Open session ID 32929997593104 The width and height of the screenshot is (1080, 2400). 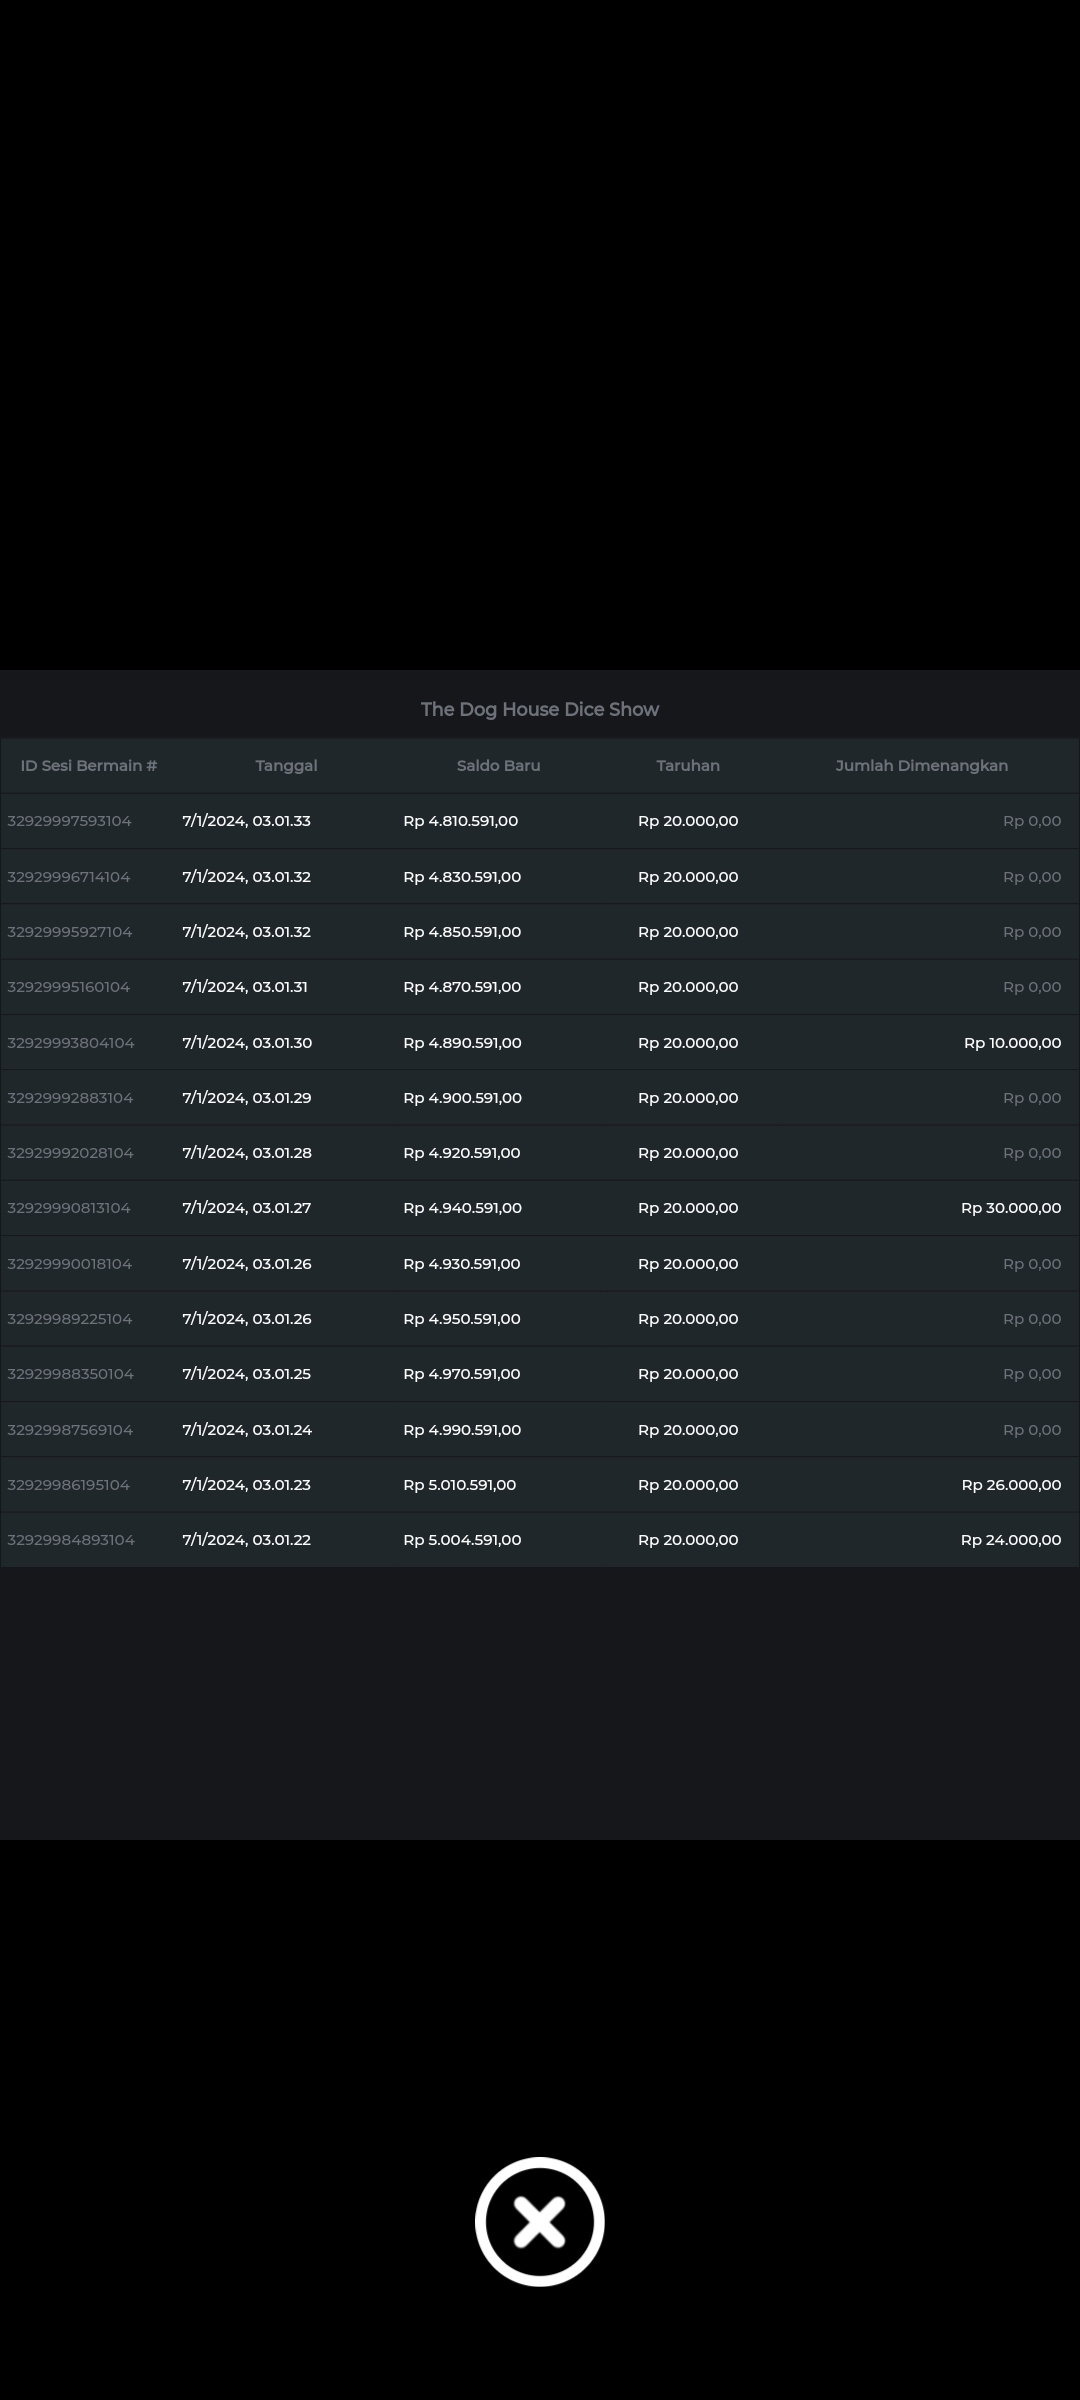tap(70, 821)
